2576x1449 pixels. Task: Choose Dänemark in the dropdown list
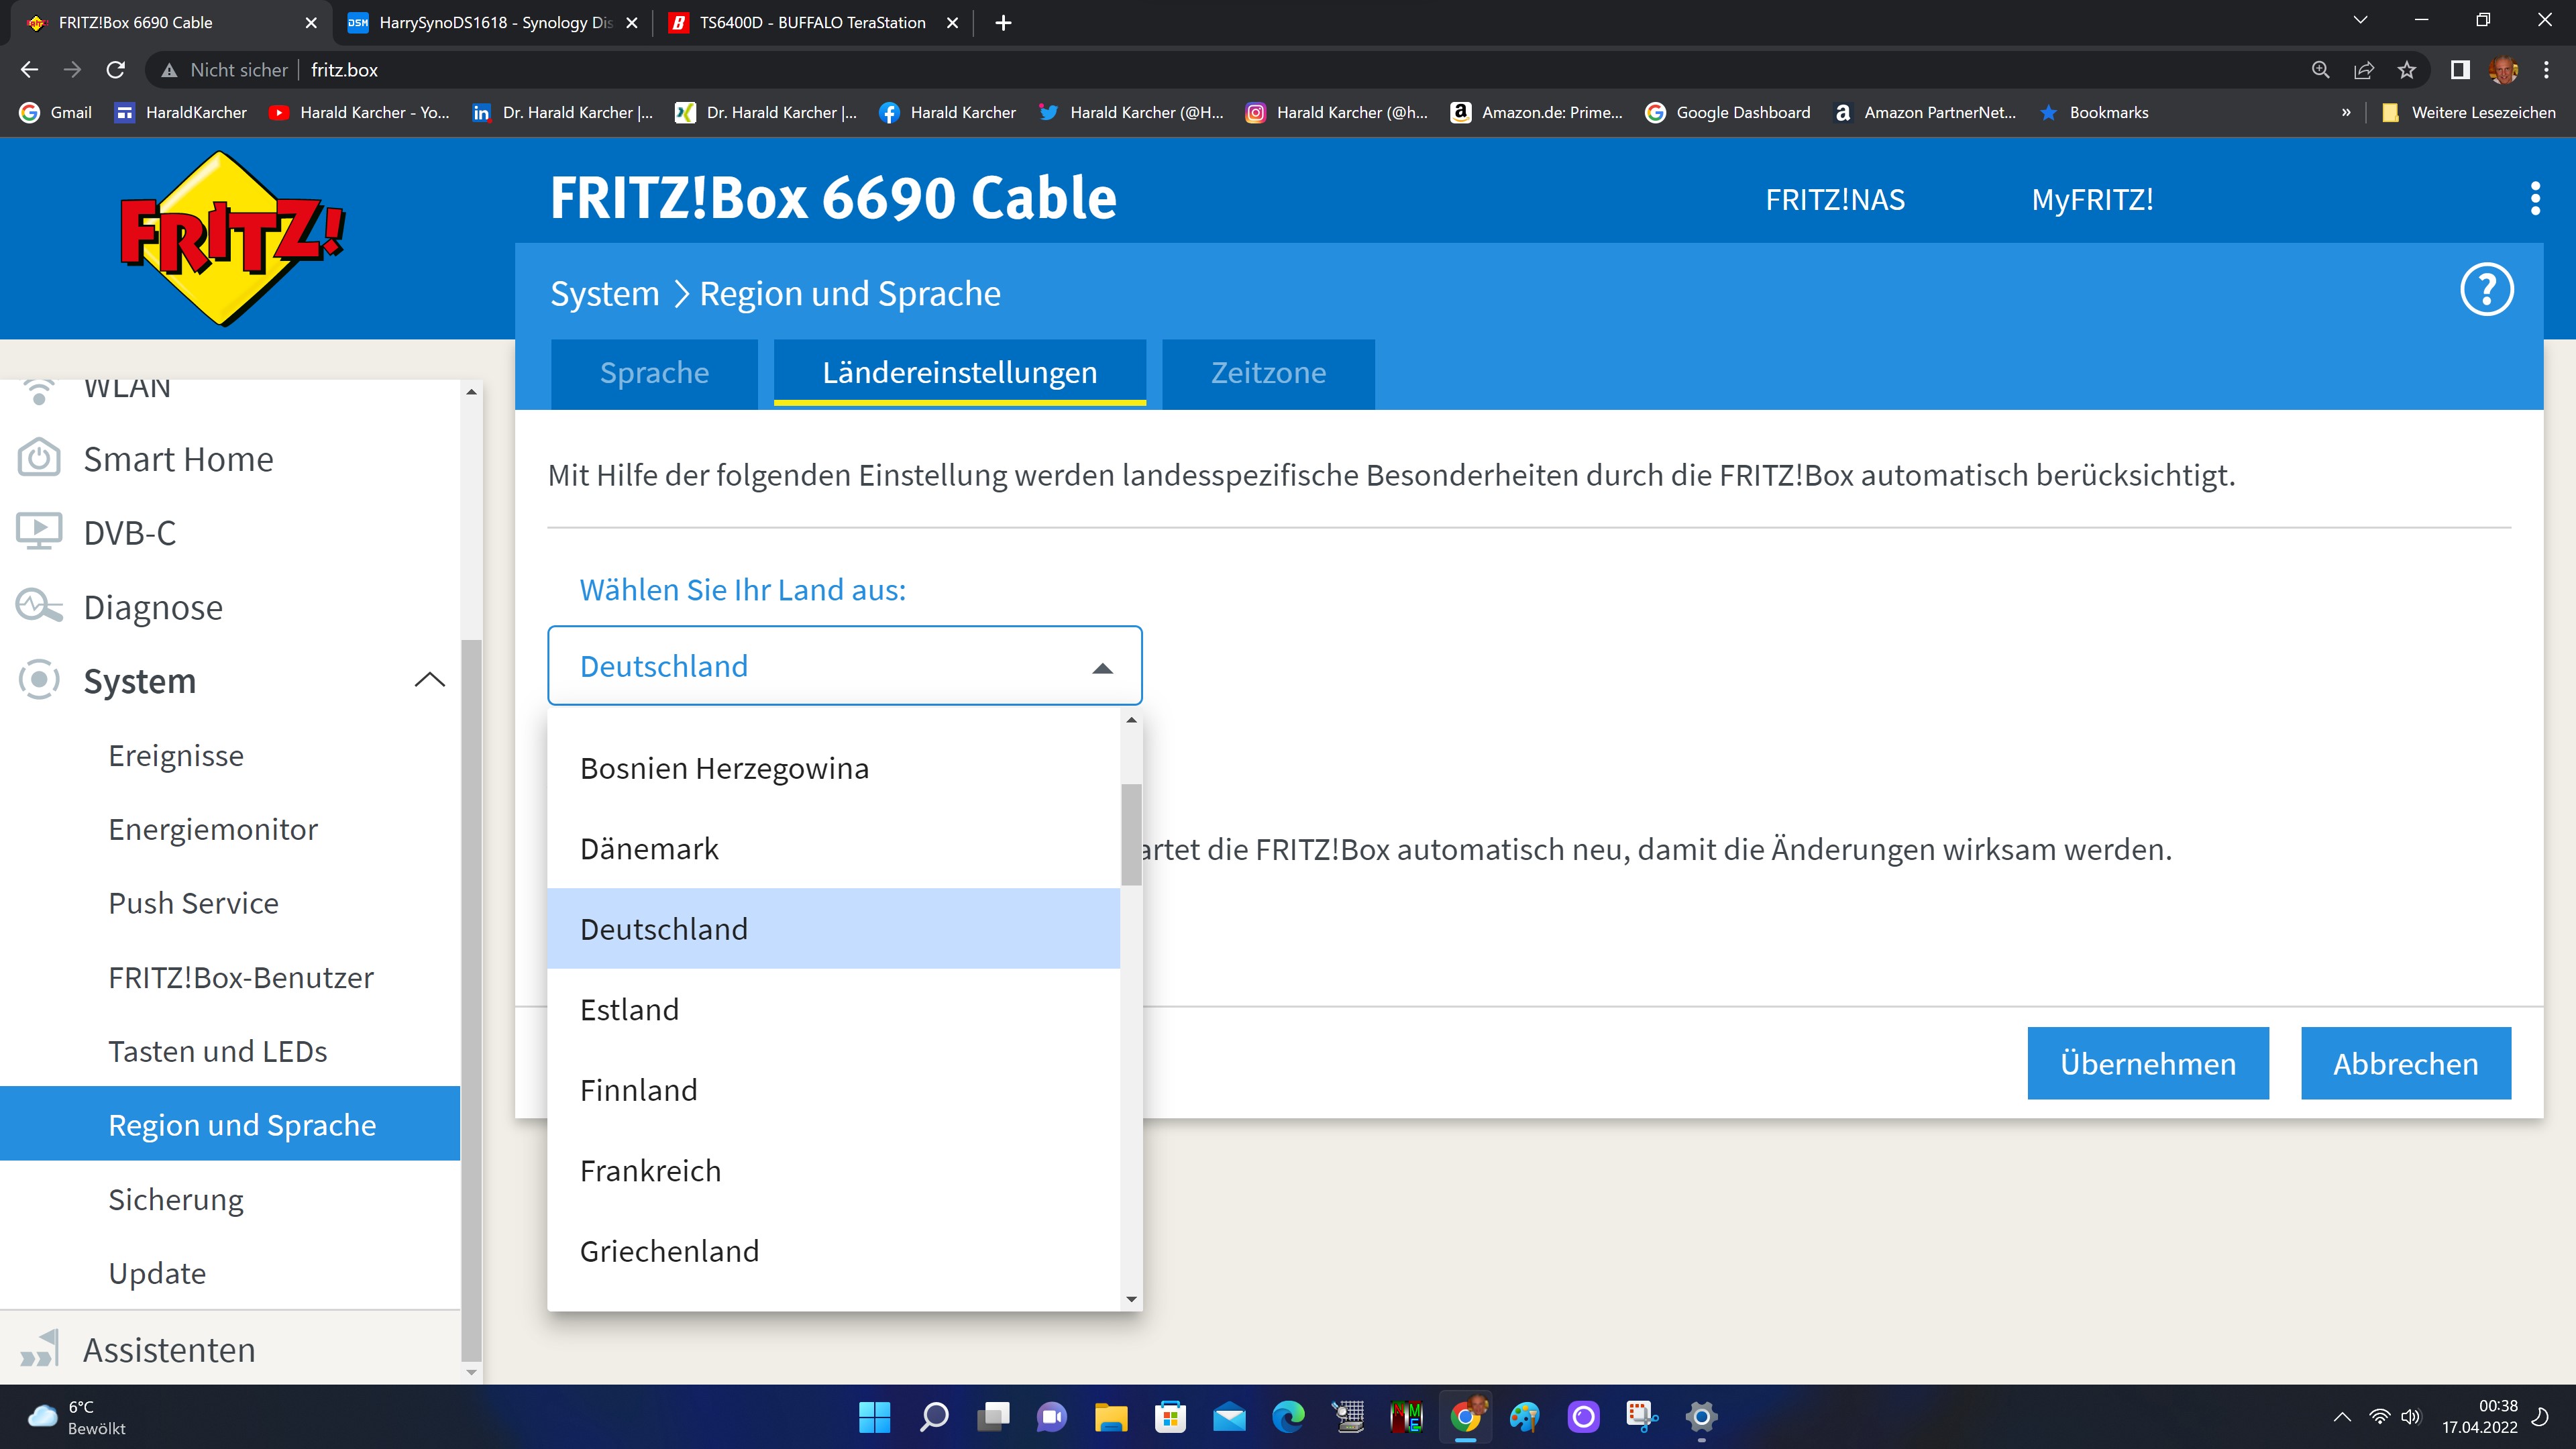click(649, 849)
